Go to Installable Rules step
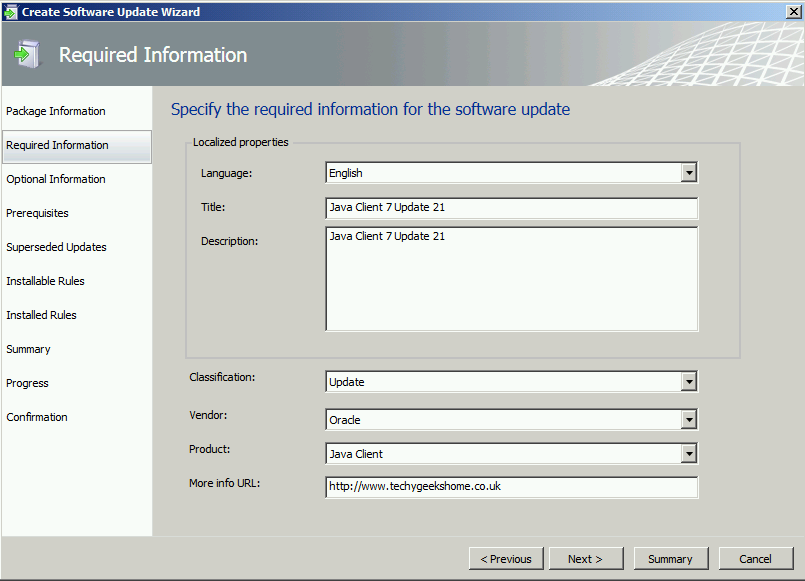805x581 pixels. (x=45, y=281)
